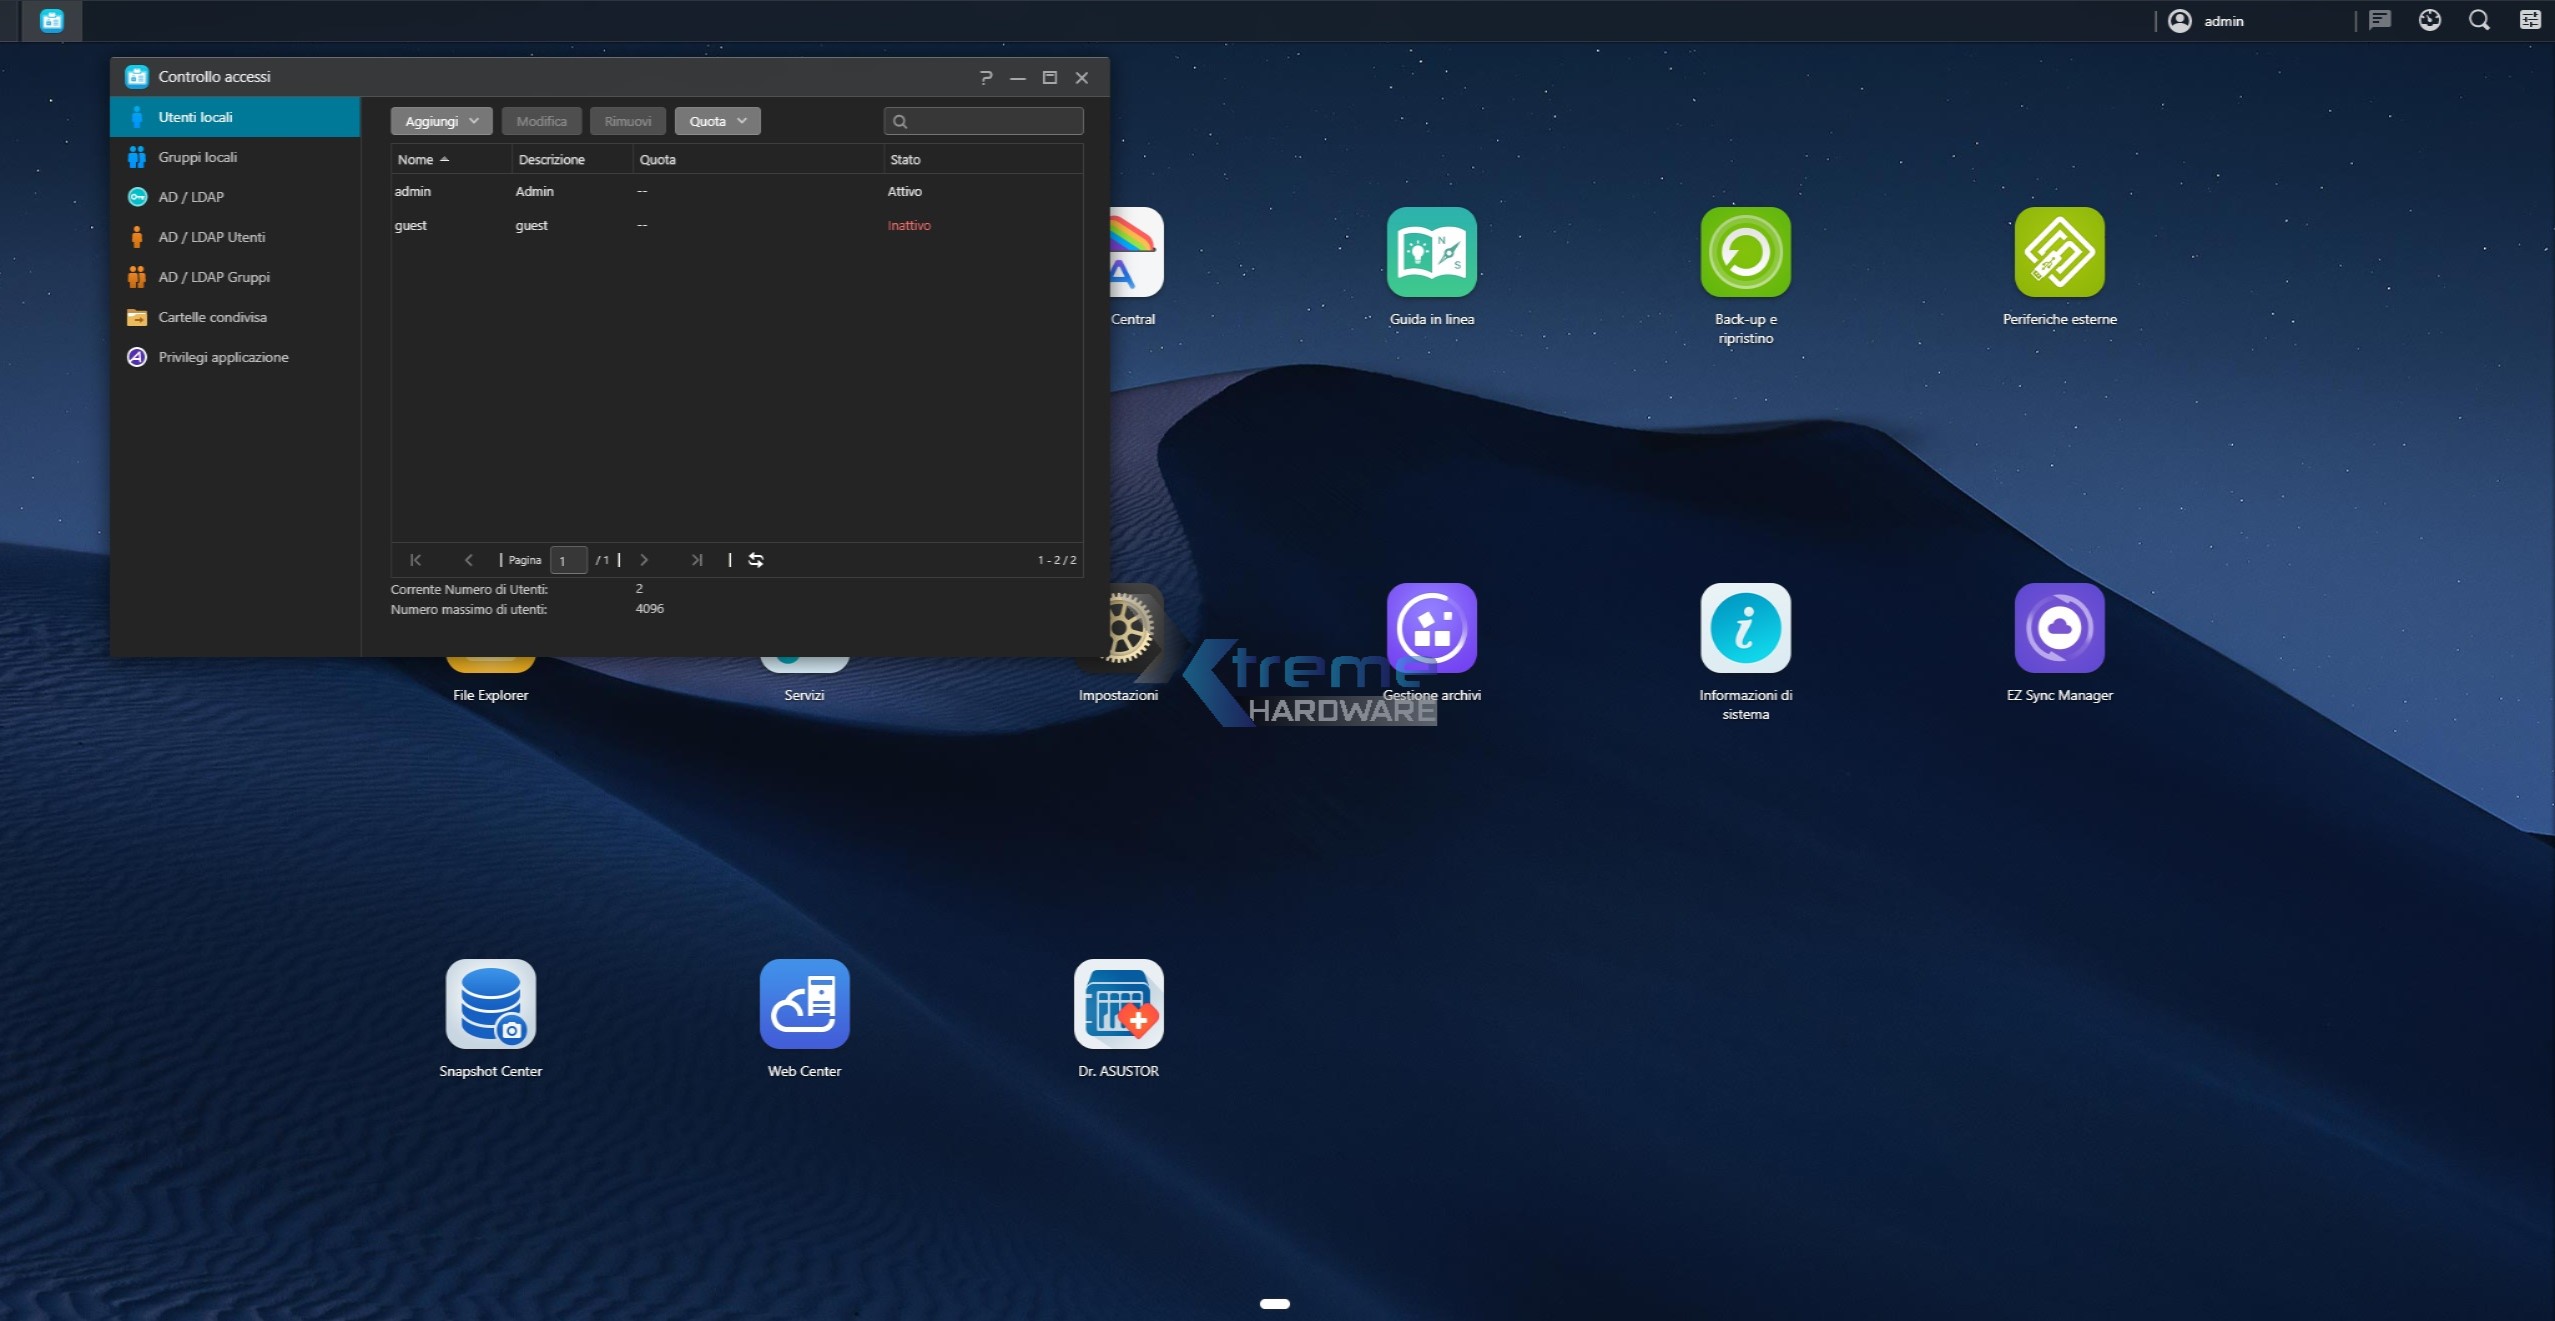The height and width of the screenshot is (1321, 2555).
Task: Switch to Gruppi locali section
Action: click(x=197, y=157)
